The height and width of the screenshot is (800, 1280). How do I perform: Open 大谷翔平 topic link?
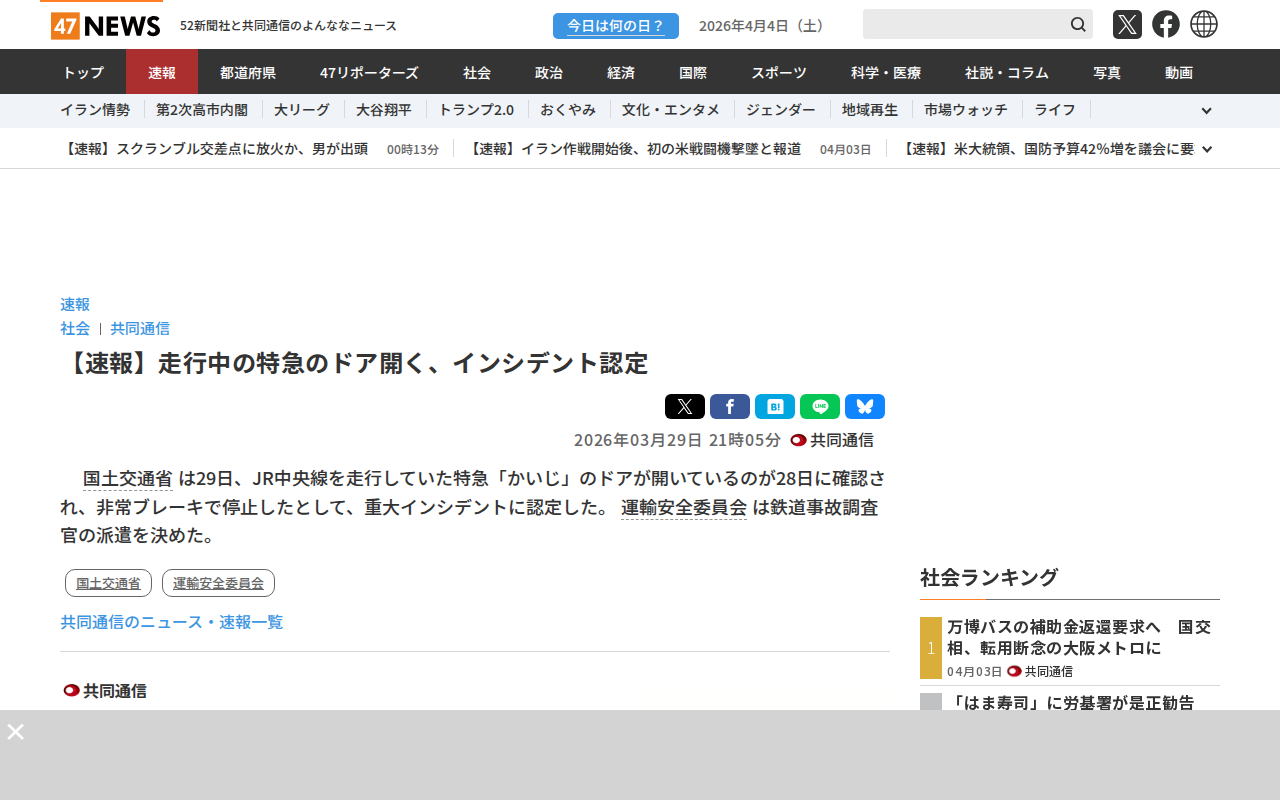pyautogui.click(x=384, y=110)
